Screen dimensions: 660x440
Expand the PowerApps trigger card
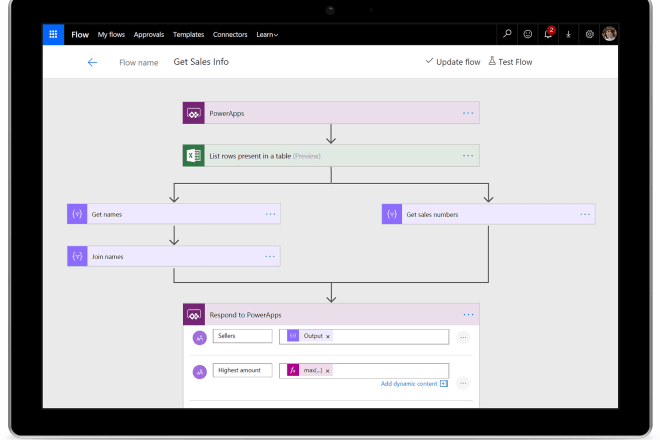pyautogui.click(x=331, y=113)
